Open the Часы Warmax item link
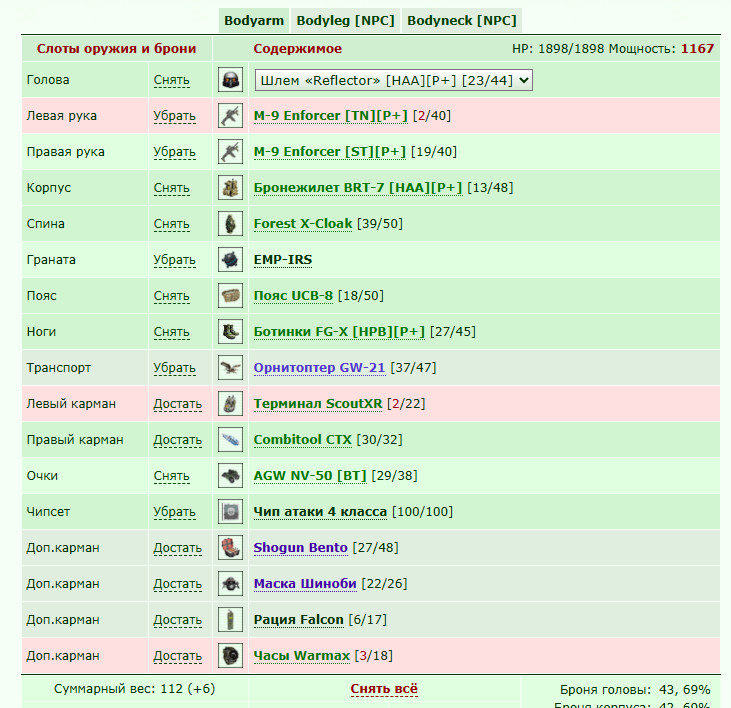731x708 pixels. coord(302,656)
